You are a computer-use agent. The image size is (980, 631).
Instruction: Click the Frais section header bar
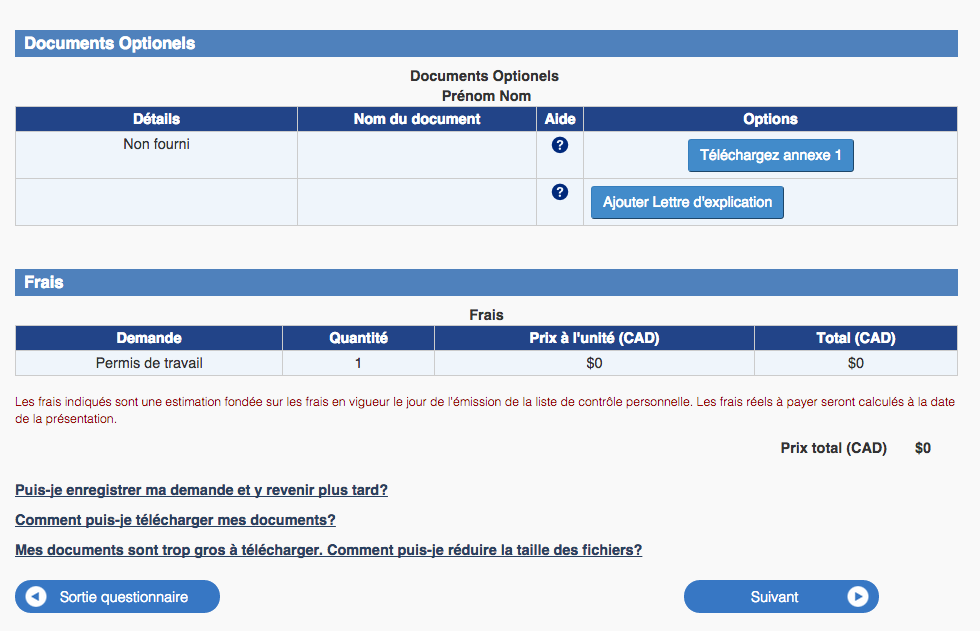tap(486, 283)
